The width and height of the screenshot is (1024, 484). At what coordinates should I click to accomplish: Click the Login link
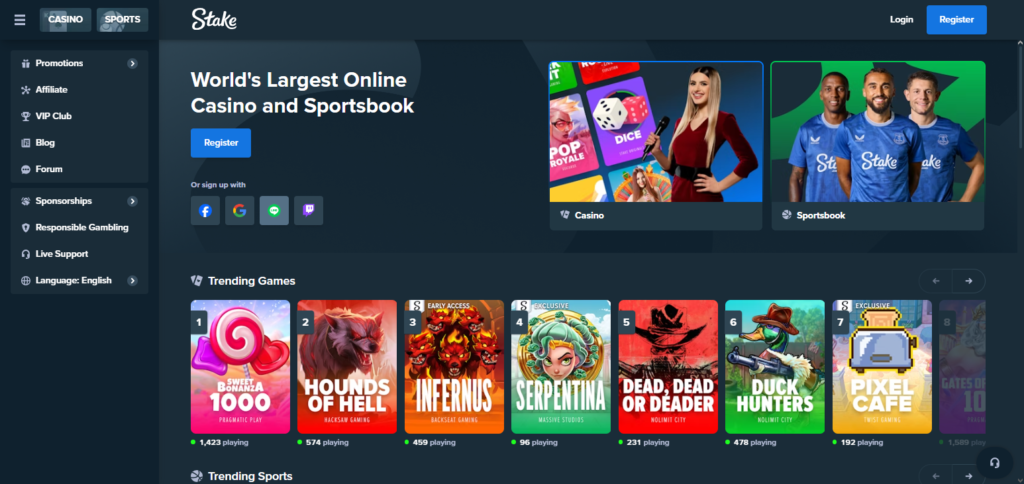(x=901, y=20)
